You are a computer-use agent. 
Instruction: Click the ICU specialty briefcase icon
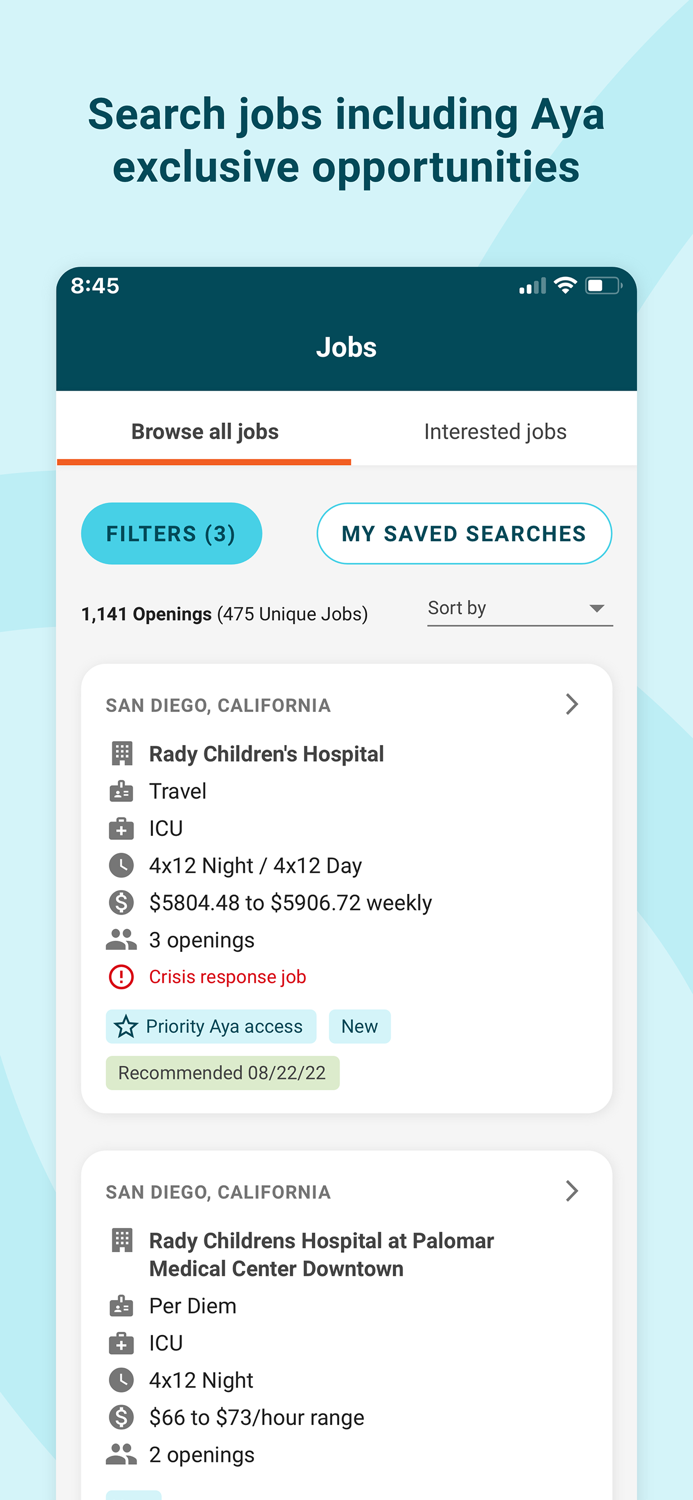(121, 828)
